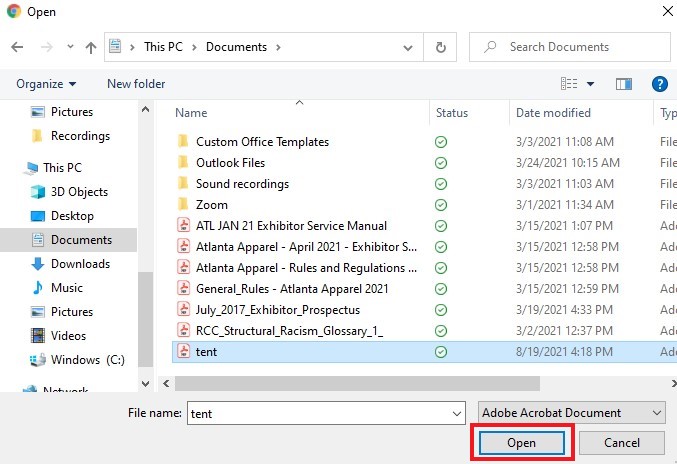Change the file view layout icon

(569, 83)
